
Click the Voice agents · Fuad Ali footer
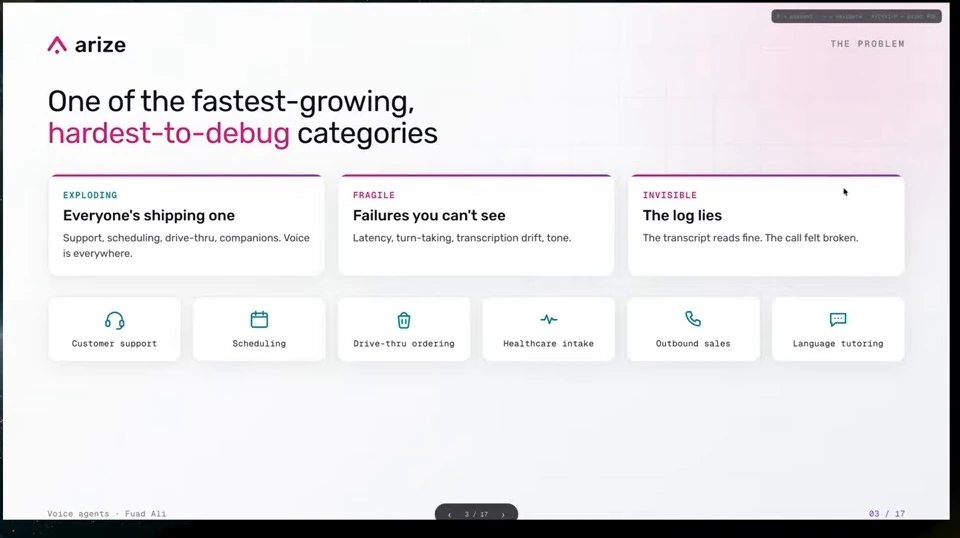pyautogui.click(x=107, y=514)
